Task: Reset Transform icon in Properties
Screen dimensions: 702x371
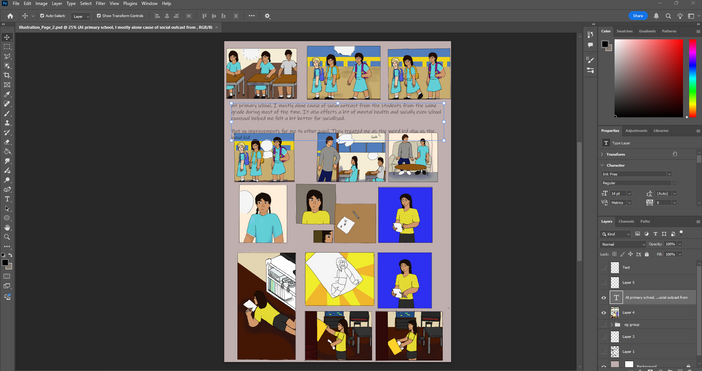Action: tap(675, 154)
